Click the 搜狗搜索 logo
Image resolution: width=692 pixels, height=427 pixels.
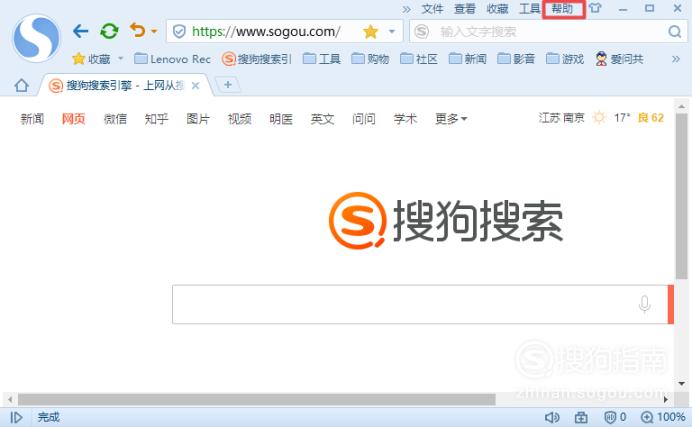pos(446,221)
